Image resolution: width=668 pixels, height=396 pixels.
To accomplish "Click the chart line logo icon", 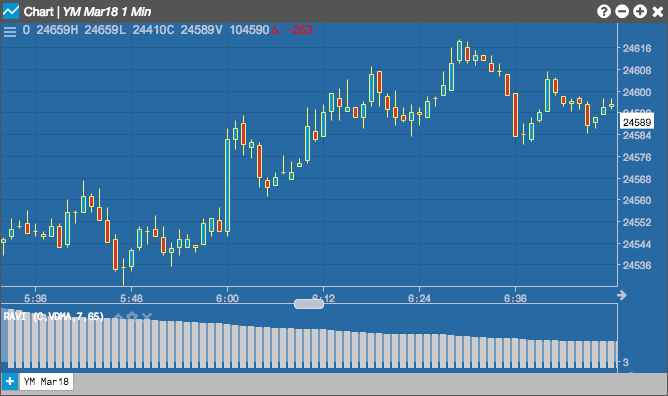I will point(11,11).
